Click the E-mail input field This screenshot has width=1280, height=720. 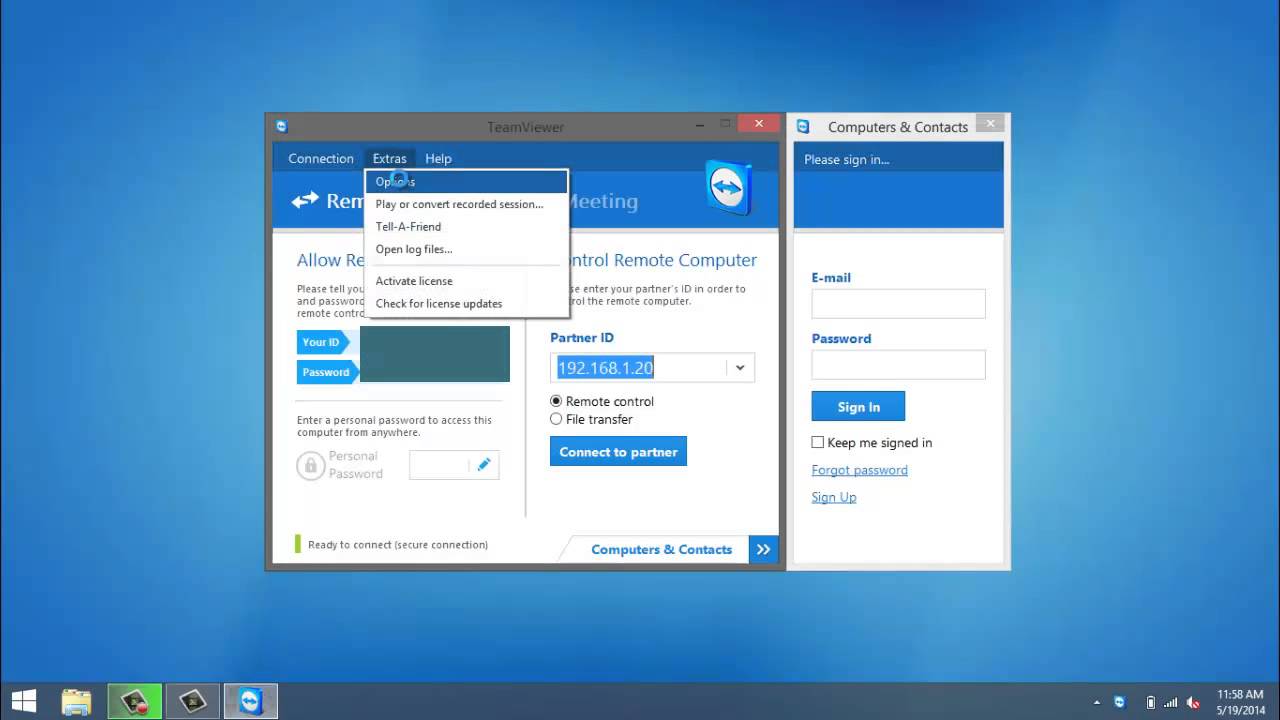tap(898, 304)
